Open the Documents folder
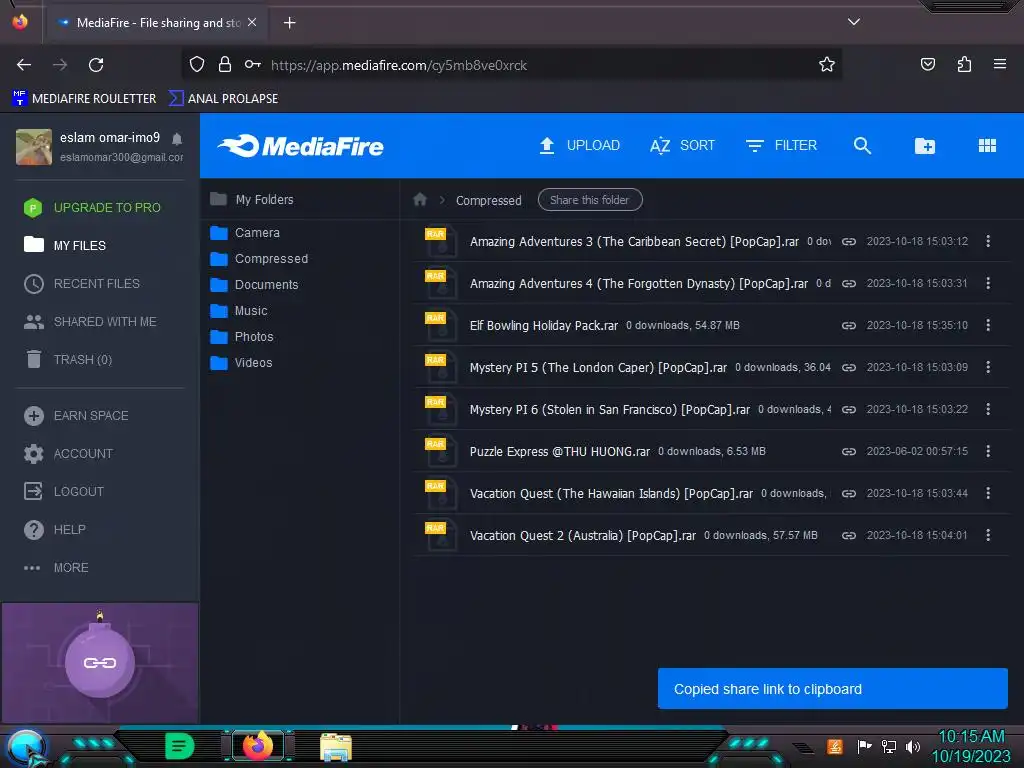The width and height of the screenshot is (1024, 768). [254, 285]
